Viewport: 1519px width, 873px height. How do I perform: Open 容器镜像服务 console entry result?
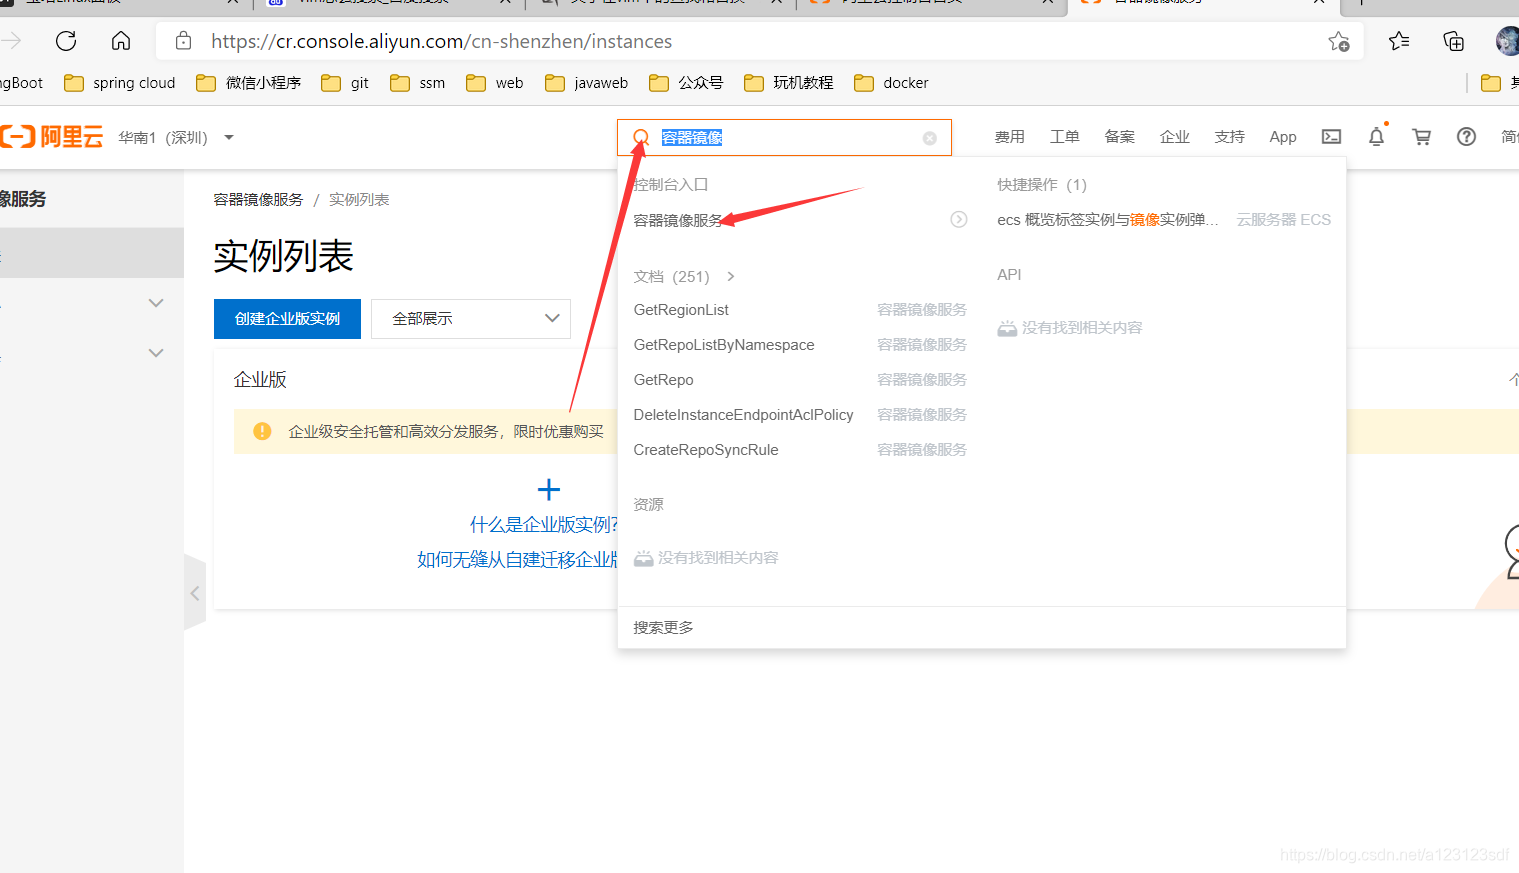(678, 220)
